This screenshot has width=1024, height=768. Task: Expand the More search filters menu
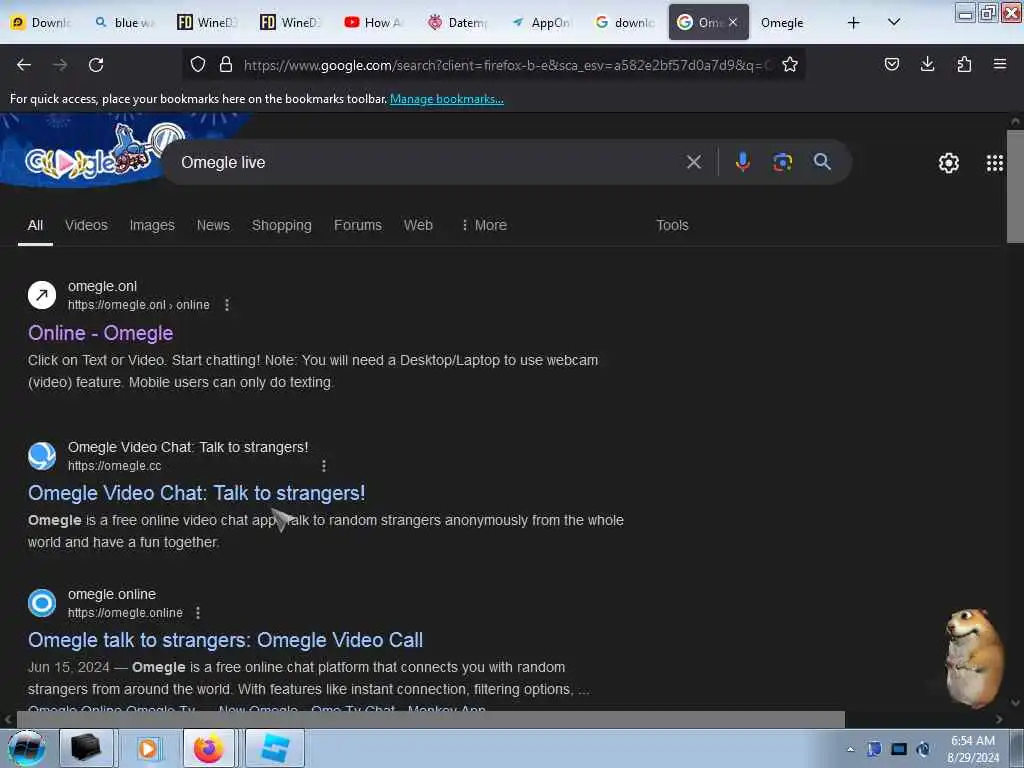484,225
